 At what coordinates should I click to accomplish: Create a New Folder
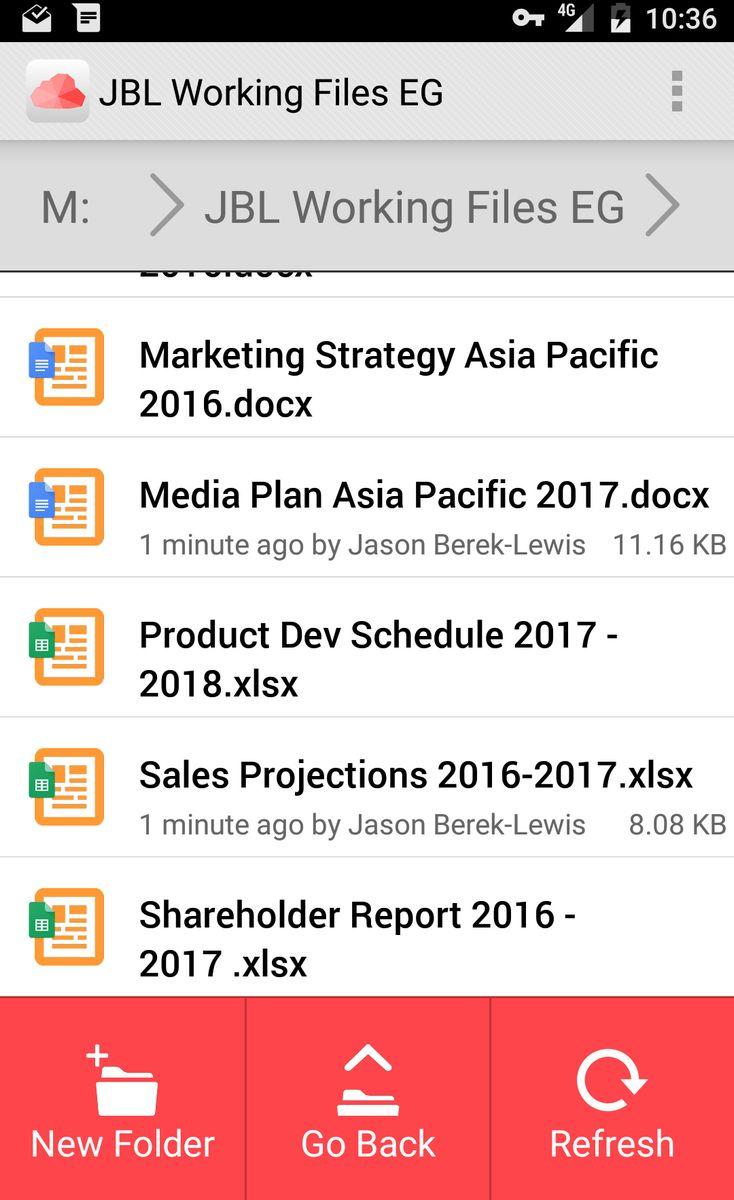122,1098
